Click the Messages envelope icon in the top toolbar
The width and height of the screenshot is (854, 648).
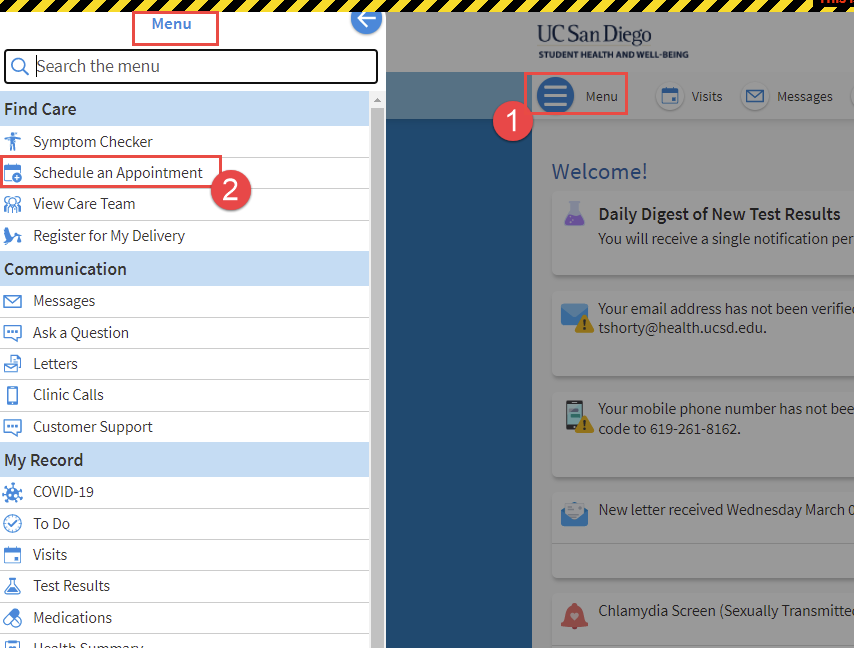pyautogui.click(x=754, y=96)
